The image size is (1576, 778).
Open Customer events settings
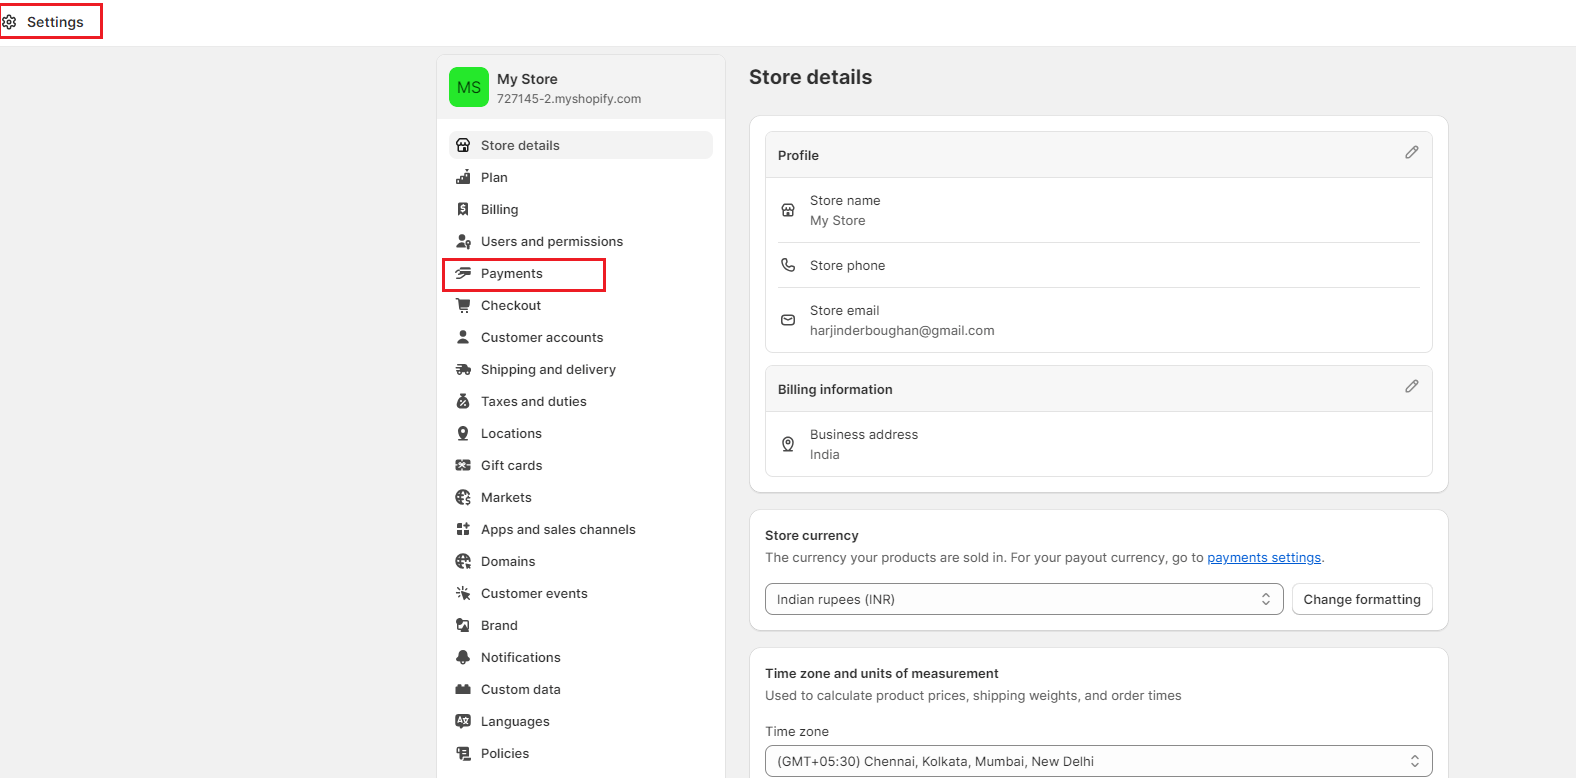(x=581, y=593)
